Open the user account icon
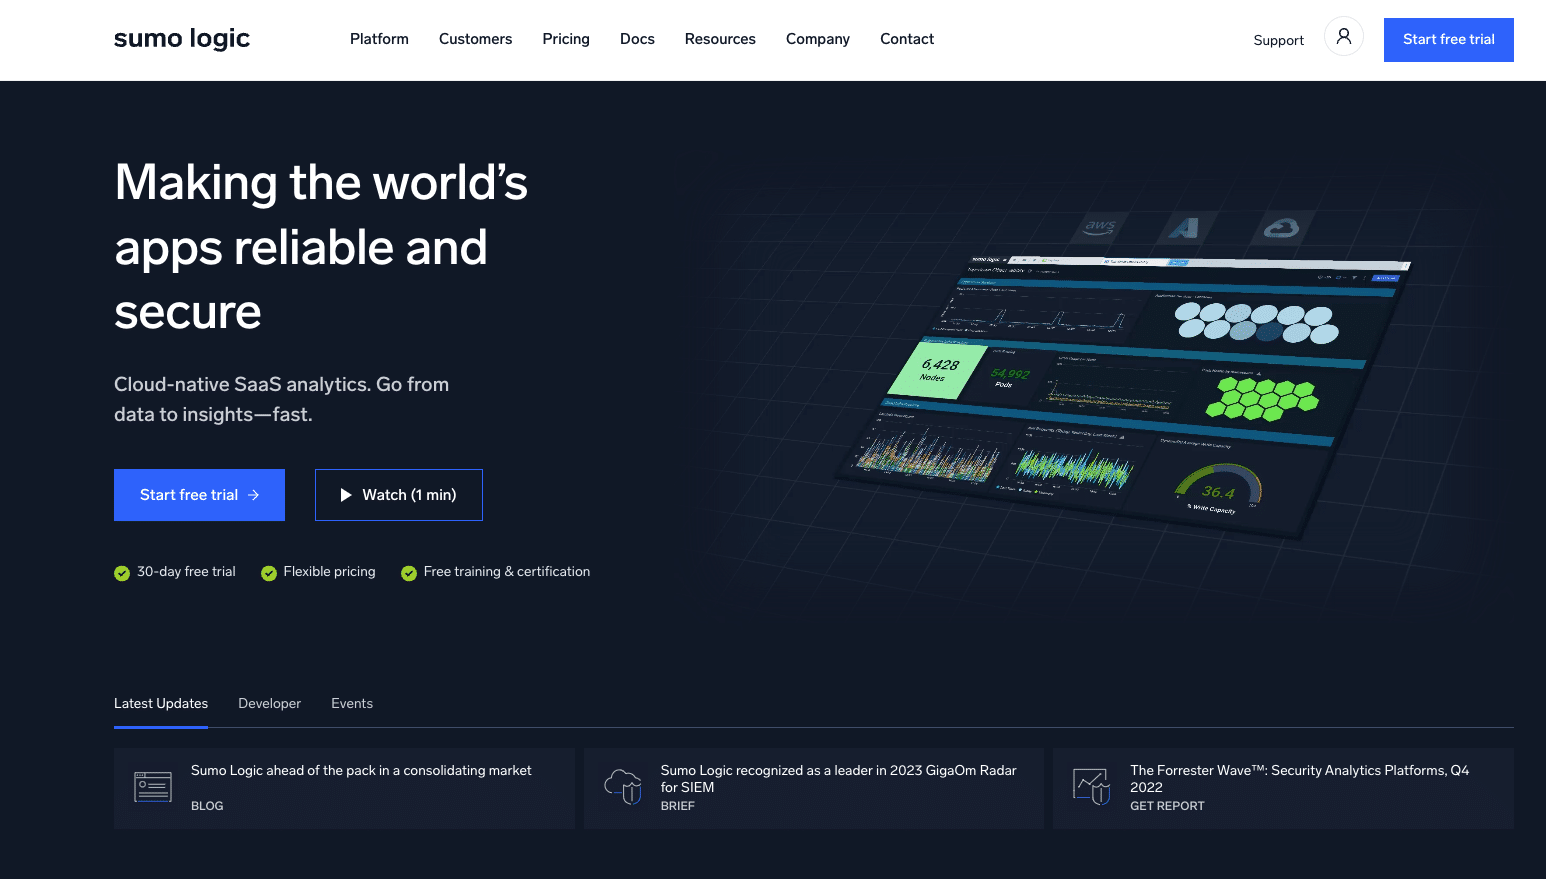The height and width of the screenshot is (881, 1546). click(1344, 36)
